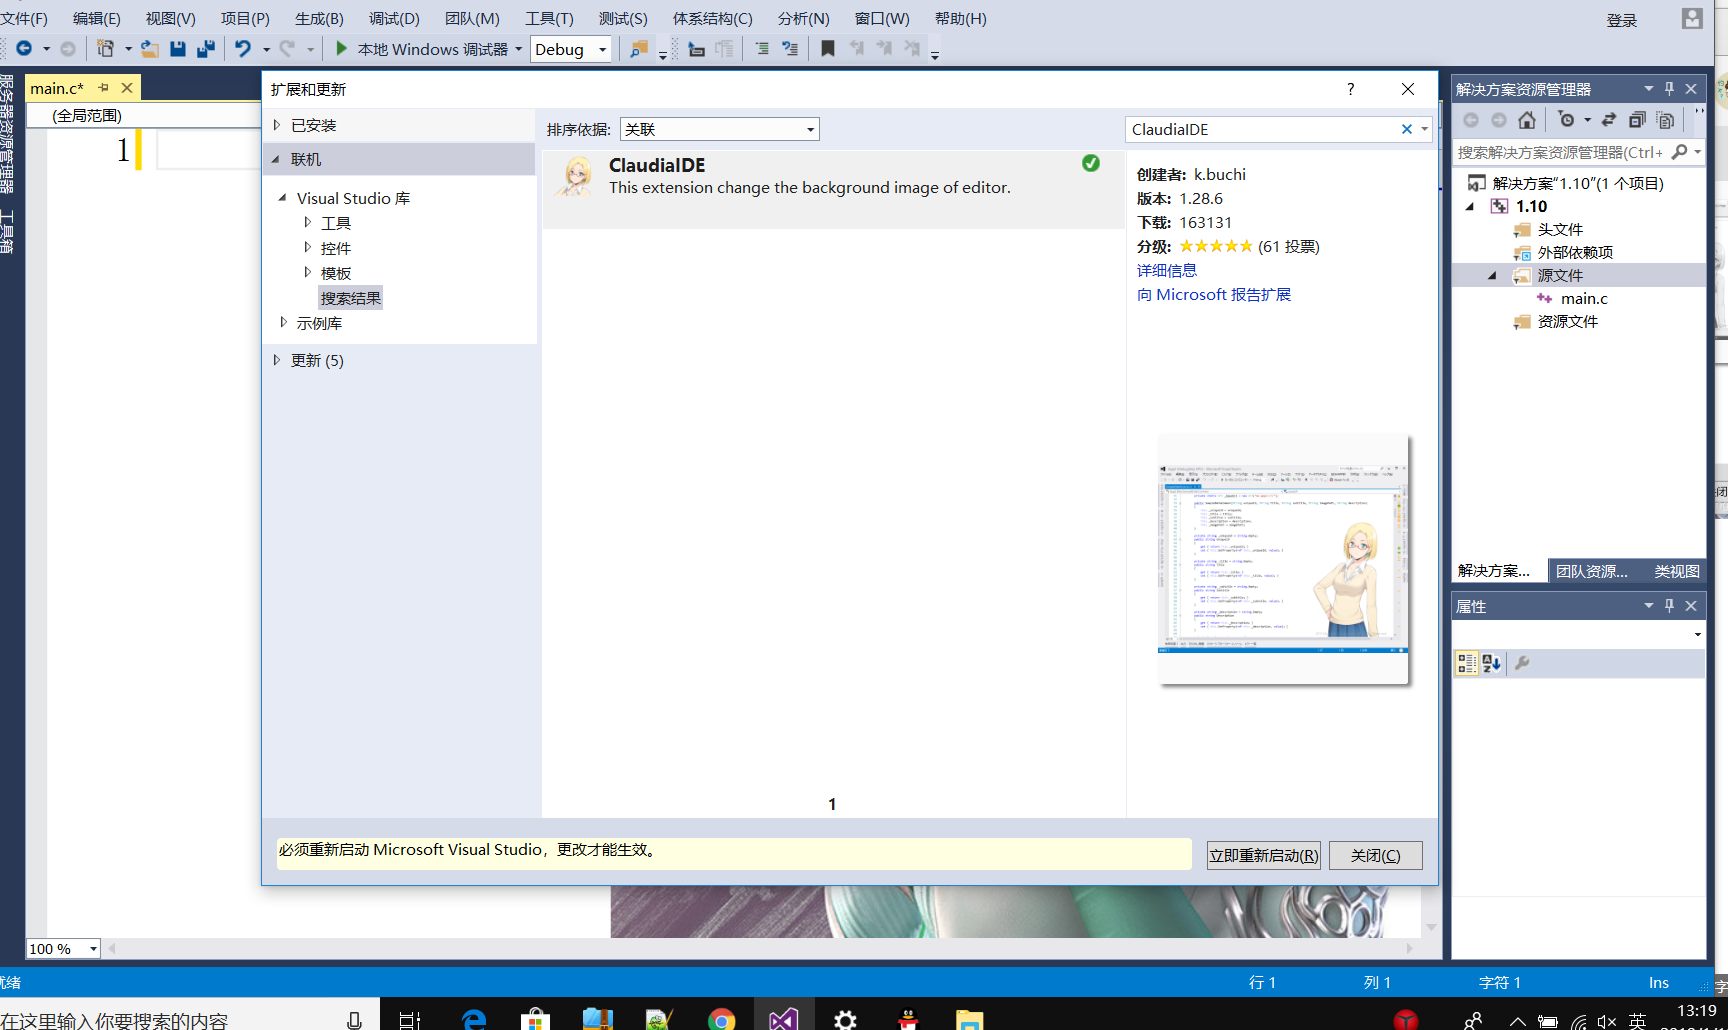Image resolution: width=1728 pixels, height=1030 pixels.
Task: Click the 登录 sign-in link
Action: tap(1622, 20)
